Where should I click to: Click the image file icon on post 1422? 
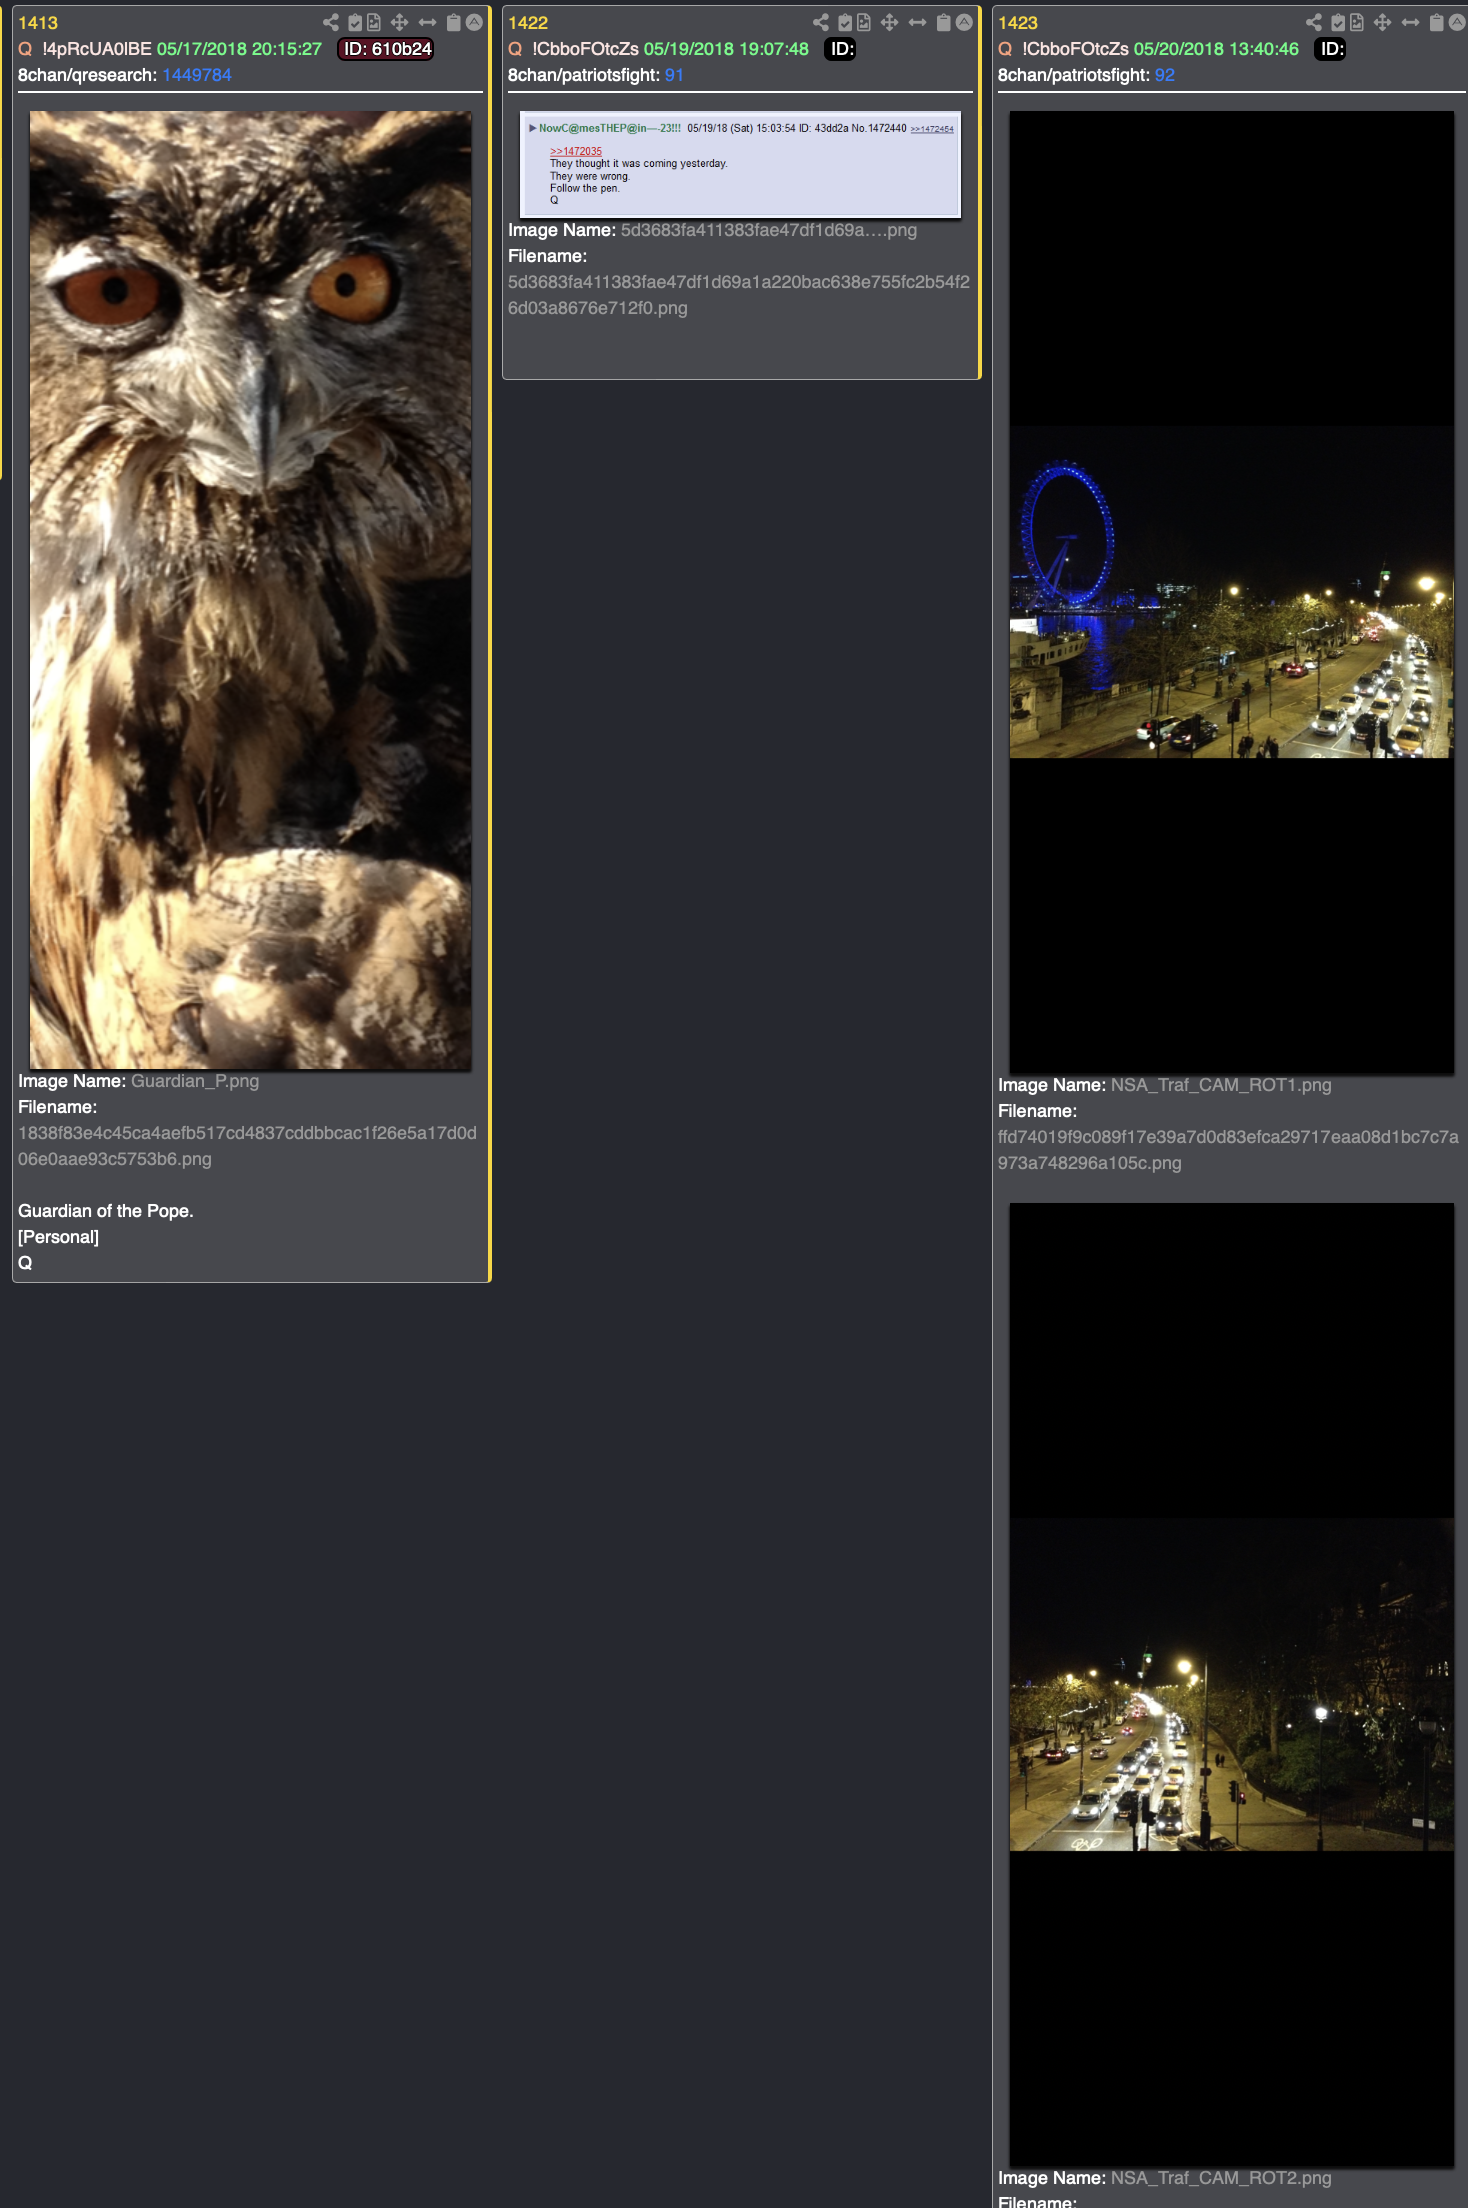tap(863, 22)
